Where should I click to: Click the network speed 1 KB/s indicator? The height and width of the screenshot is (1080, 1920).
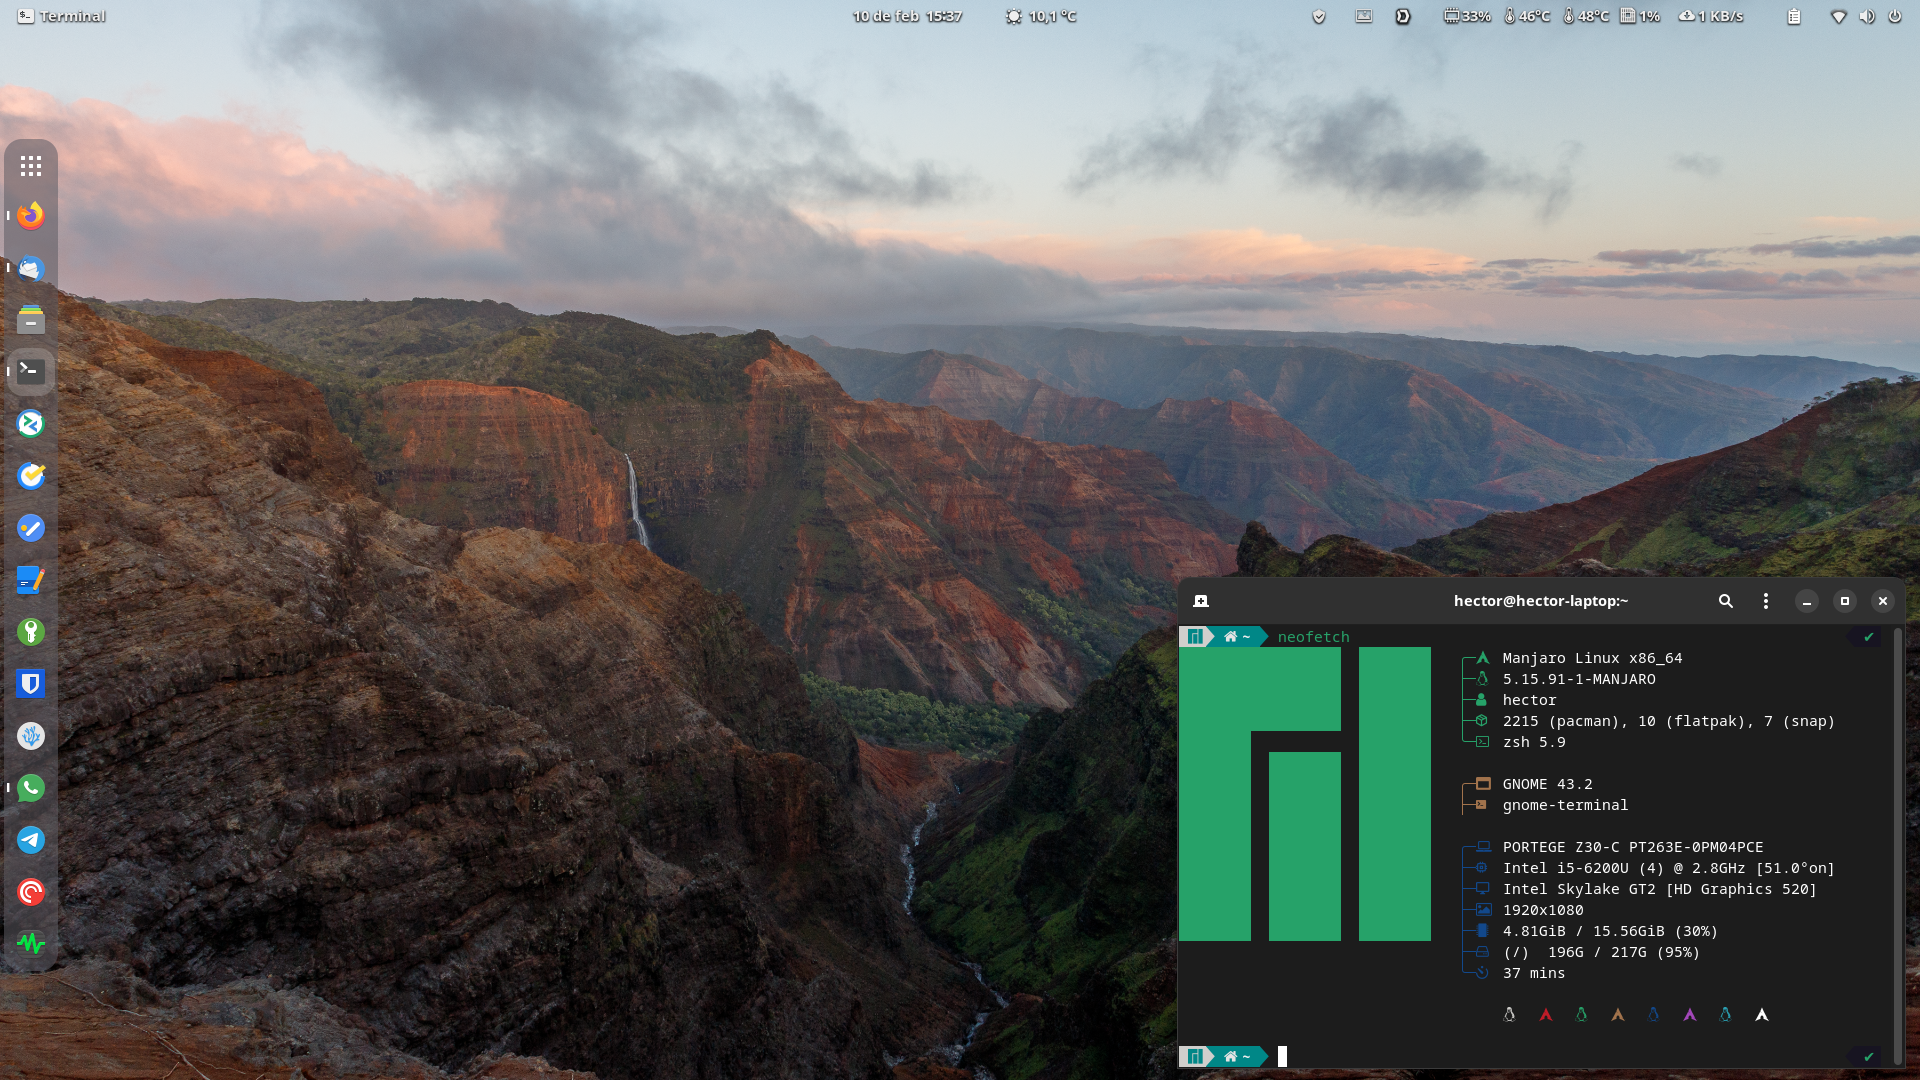click(x=1711, y=16)
